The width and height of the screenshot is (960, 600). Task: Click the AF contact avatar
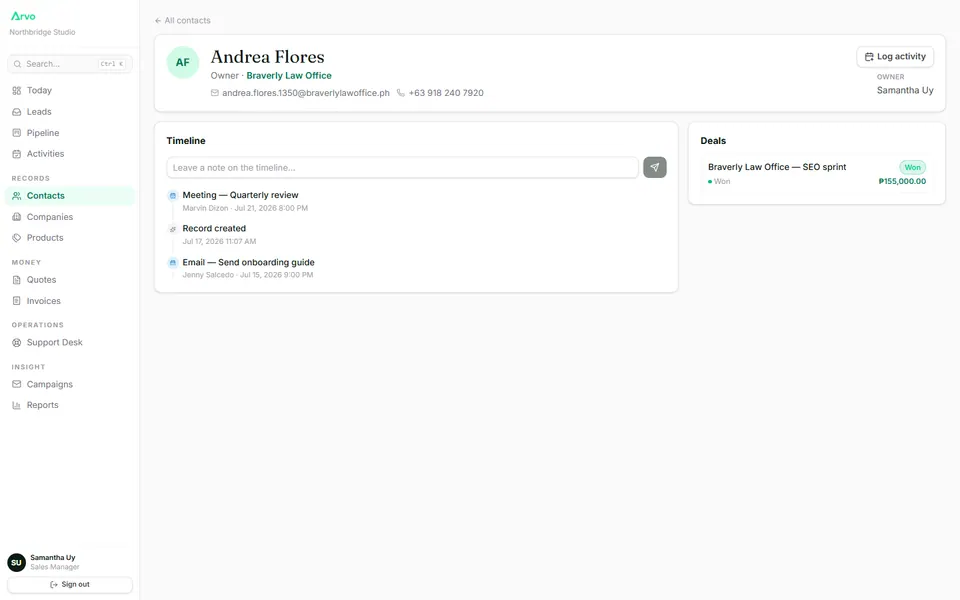(182, 62)
